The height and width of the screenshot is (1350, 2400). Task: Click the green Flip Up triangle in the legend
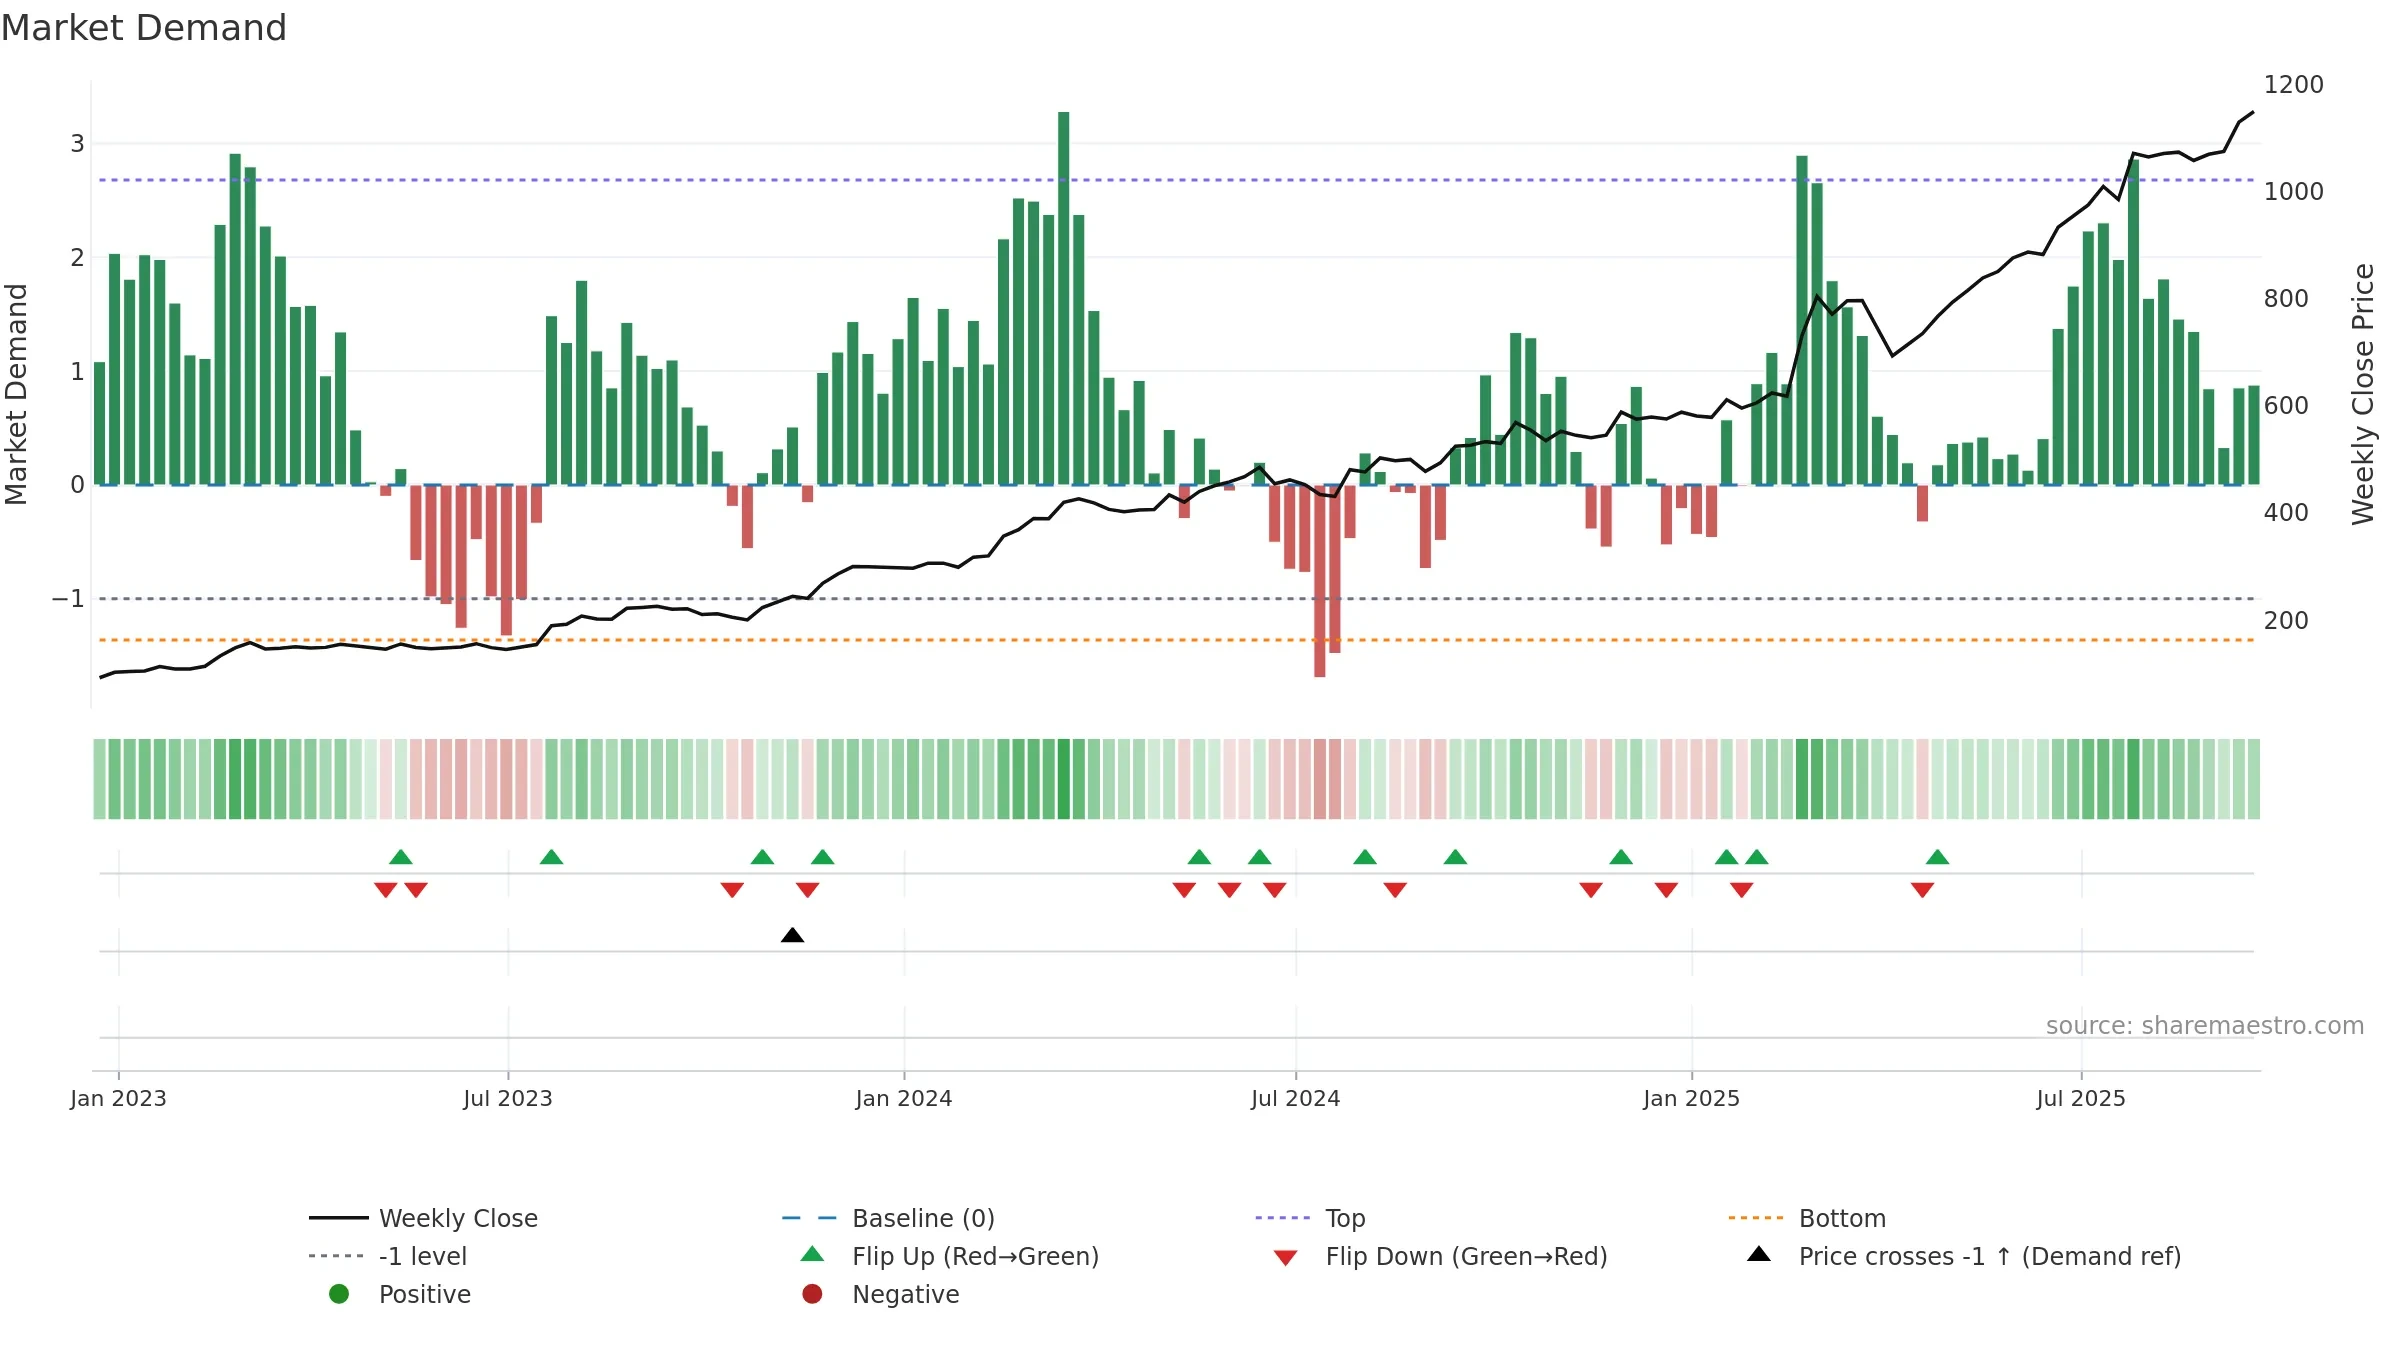click(x=813, y=1254)
